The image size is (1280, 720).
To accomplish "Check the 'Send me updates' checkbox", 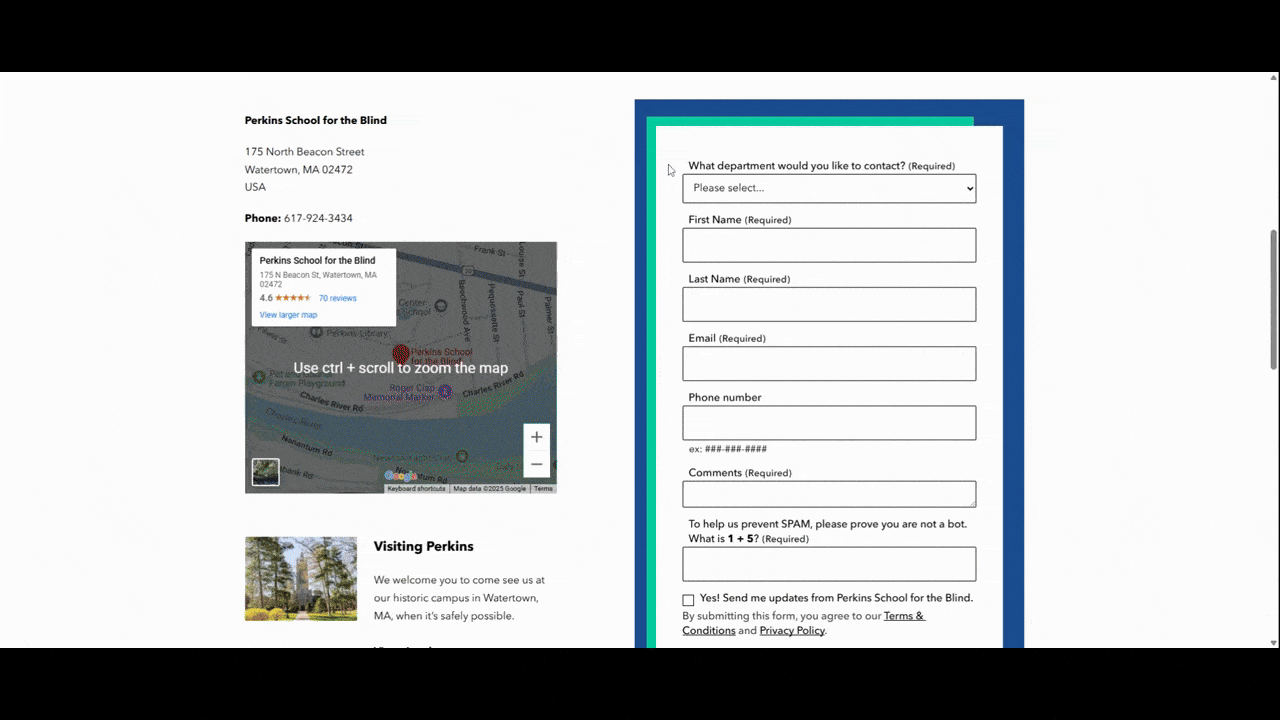I will 688,600.
